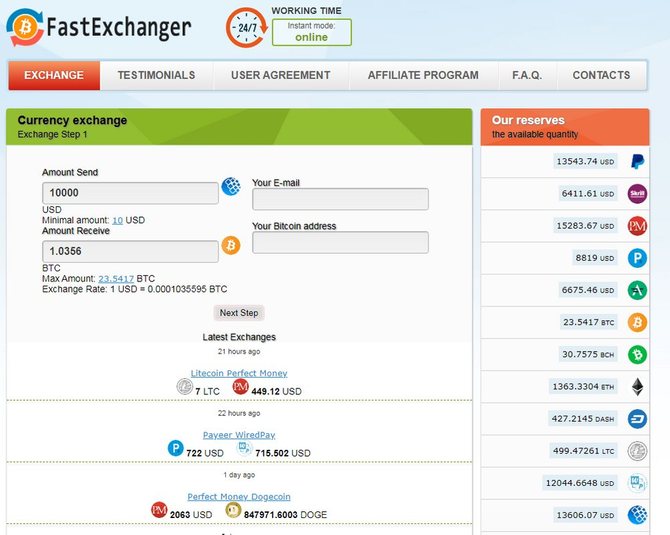Open the Perfect Money Dogecoin exchange link

click(239, 497)
